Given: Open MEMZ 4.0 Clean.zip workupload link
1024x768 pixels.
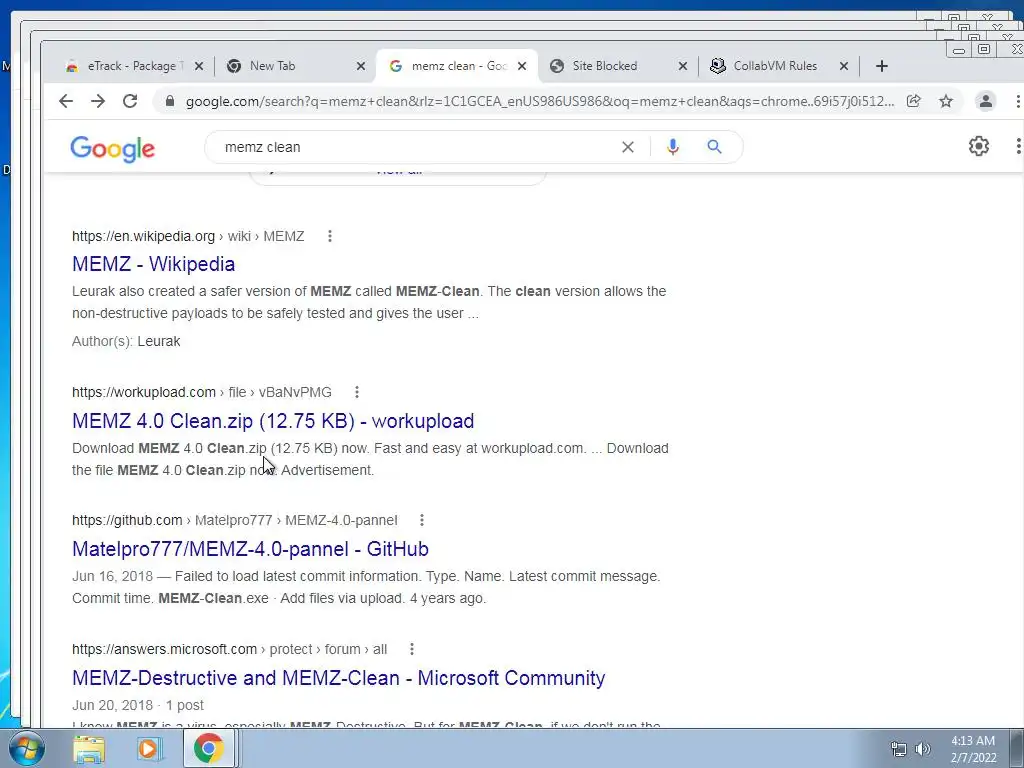Looking at the screenshot, I should (x=273, y=421).
